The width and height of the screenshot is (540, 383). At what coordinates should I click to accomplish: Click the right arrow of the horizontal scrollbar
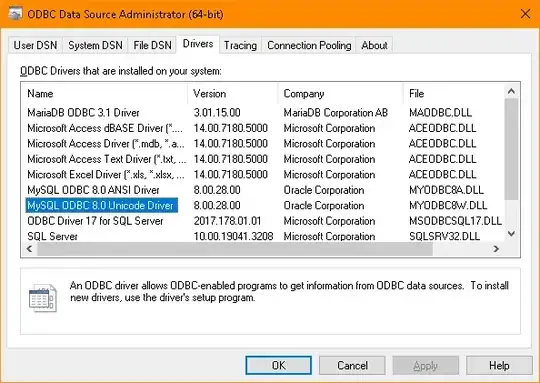496,249
